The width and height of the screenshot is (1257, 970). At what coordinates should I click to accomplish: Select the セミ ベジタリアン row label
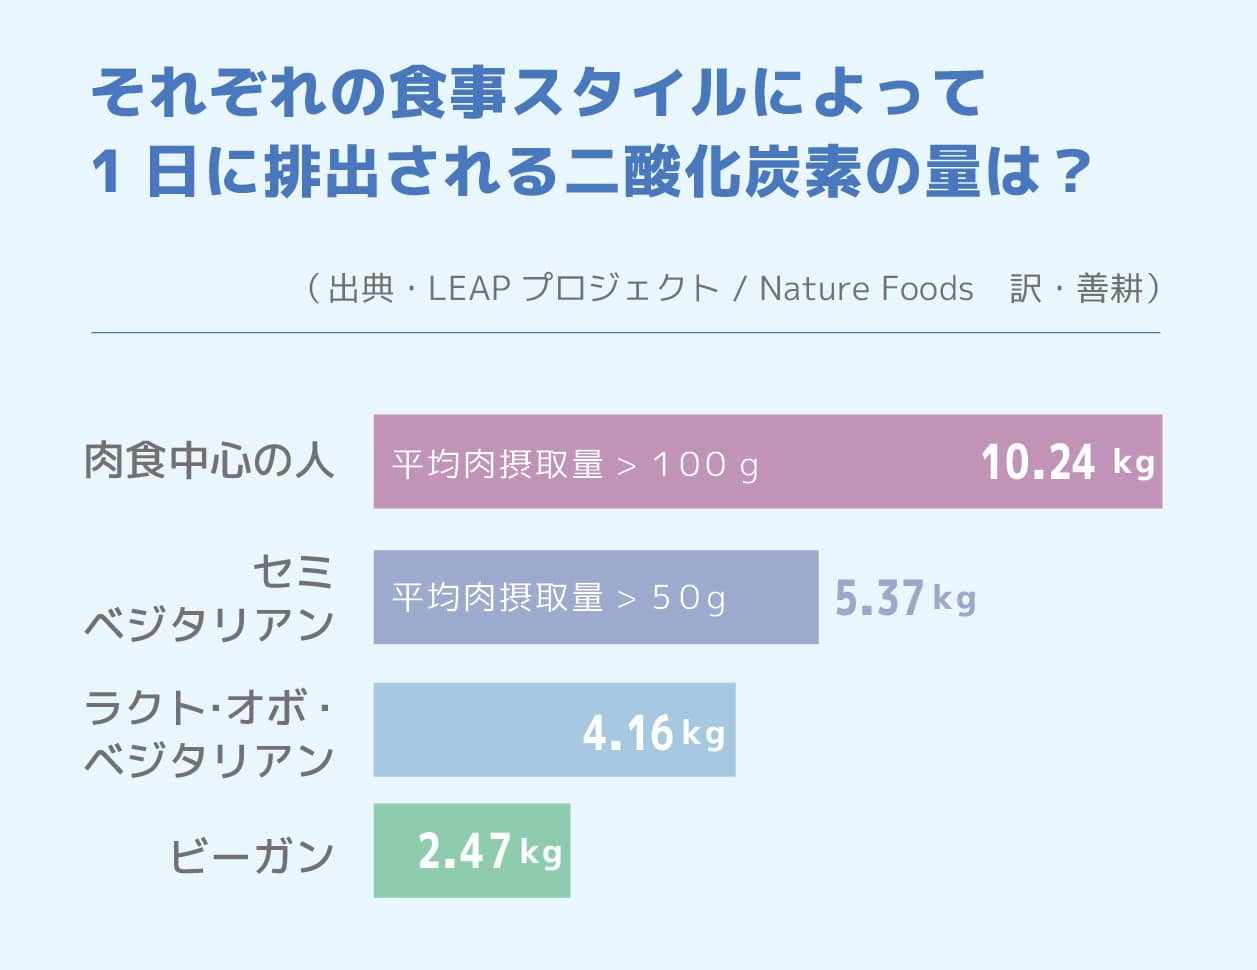pyautogui.click(x=209, y=597)
